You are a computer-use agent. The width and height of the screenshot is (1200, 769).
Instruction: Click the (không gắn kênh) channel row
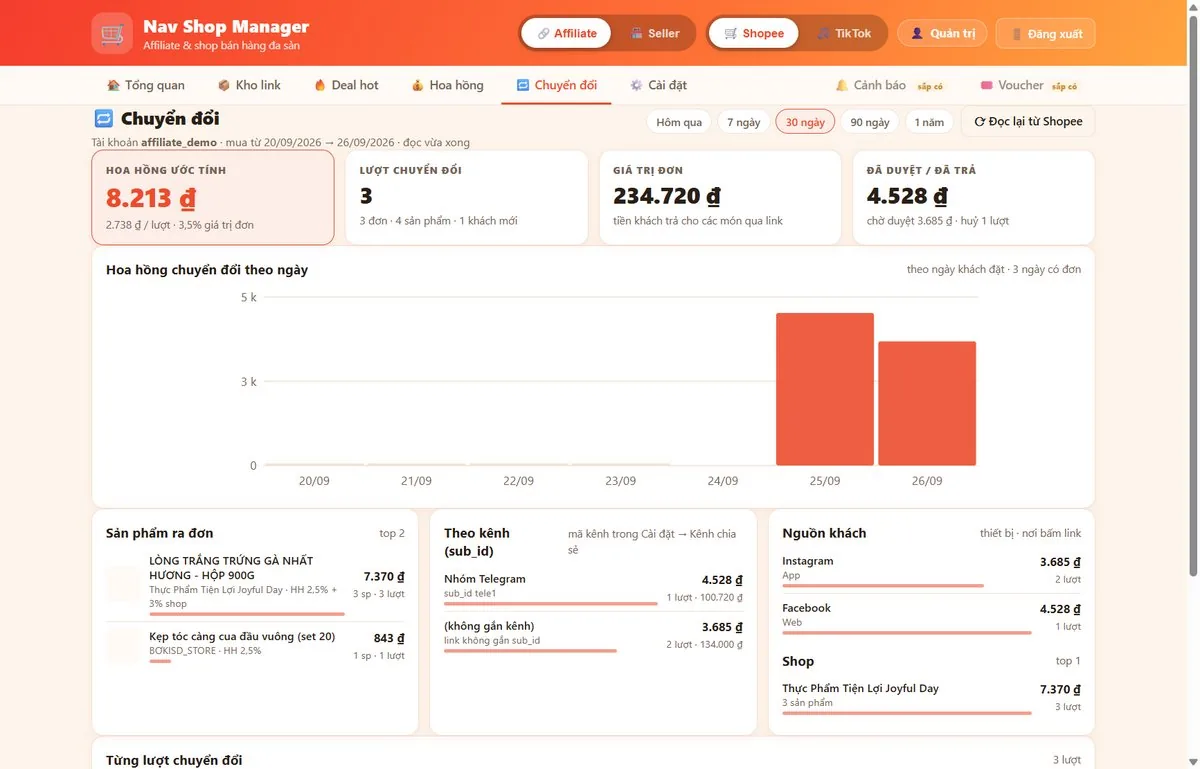coord(593,635)
